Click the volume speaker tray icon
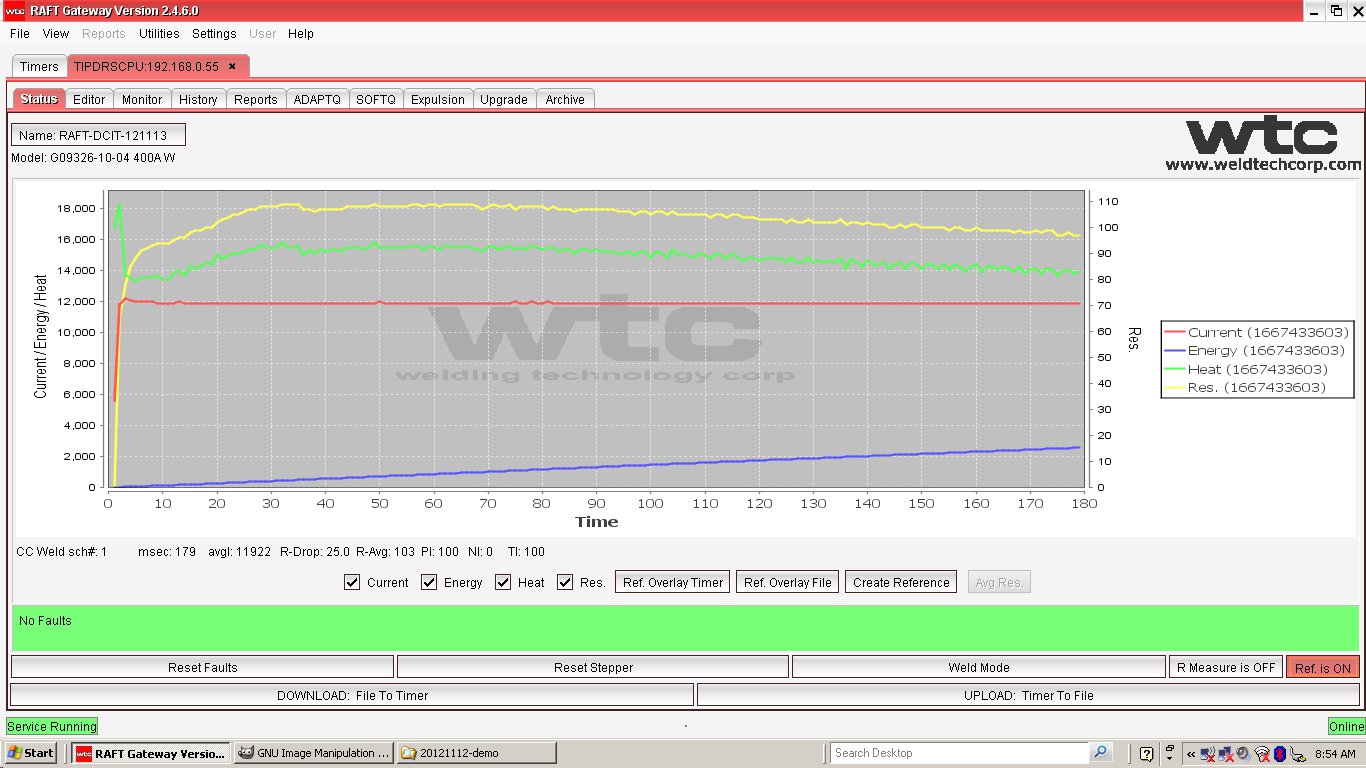Image resolution: width=1366 pixels, height=768 pixels. pyautogui.click(x=1244, y=753)
